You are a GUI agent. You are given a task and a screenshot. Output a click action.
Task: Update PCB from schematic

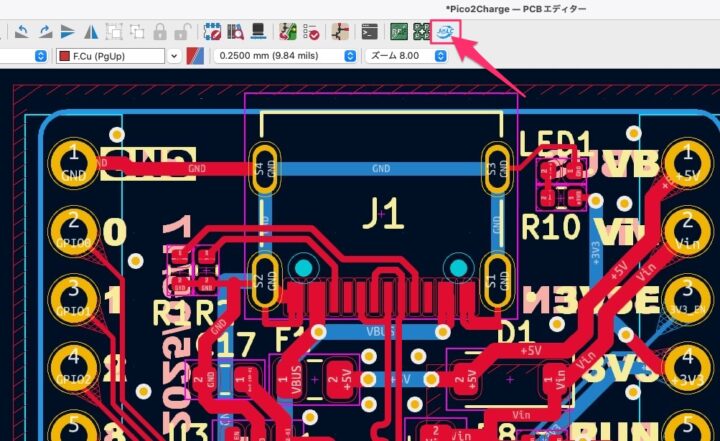click(288, 32)
